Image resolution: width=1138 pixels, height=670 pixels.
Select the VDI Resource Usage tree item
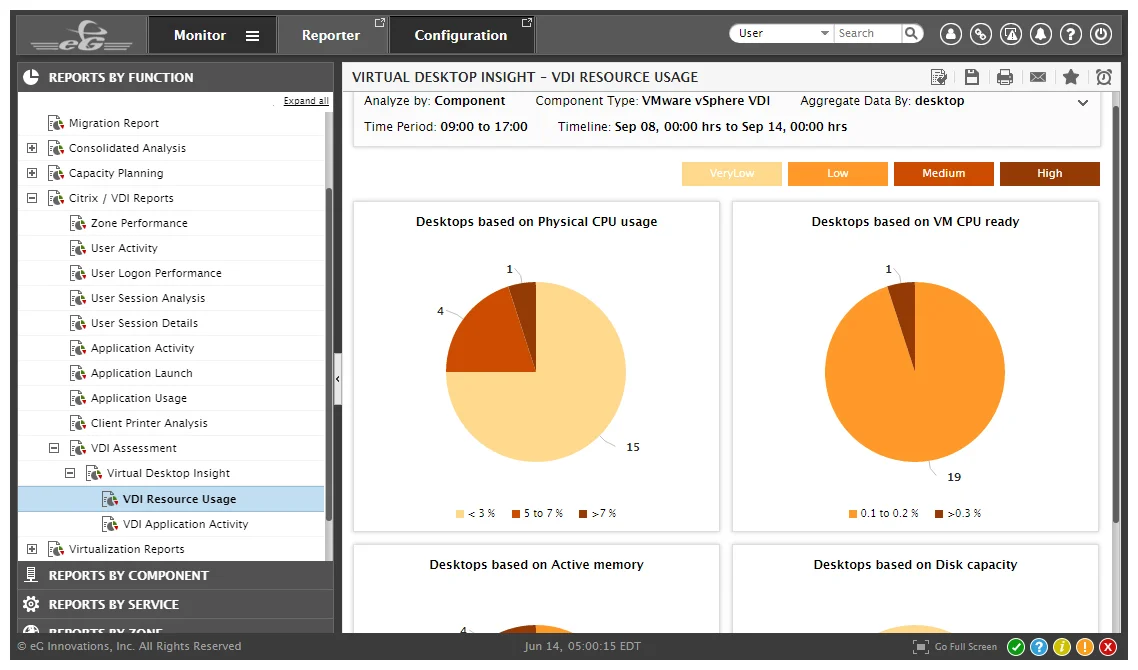click(x=171, y=499)
